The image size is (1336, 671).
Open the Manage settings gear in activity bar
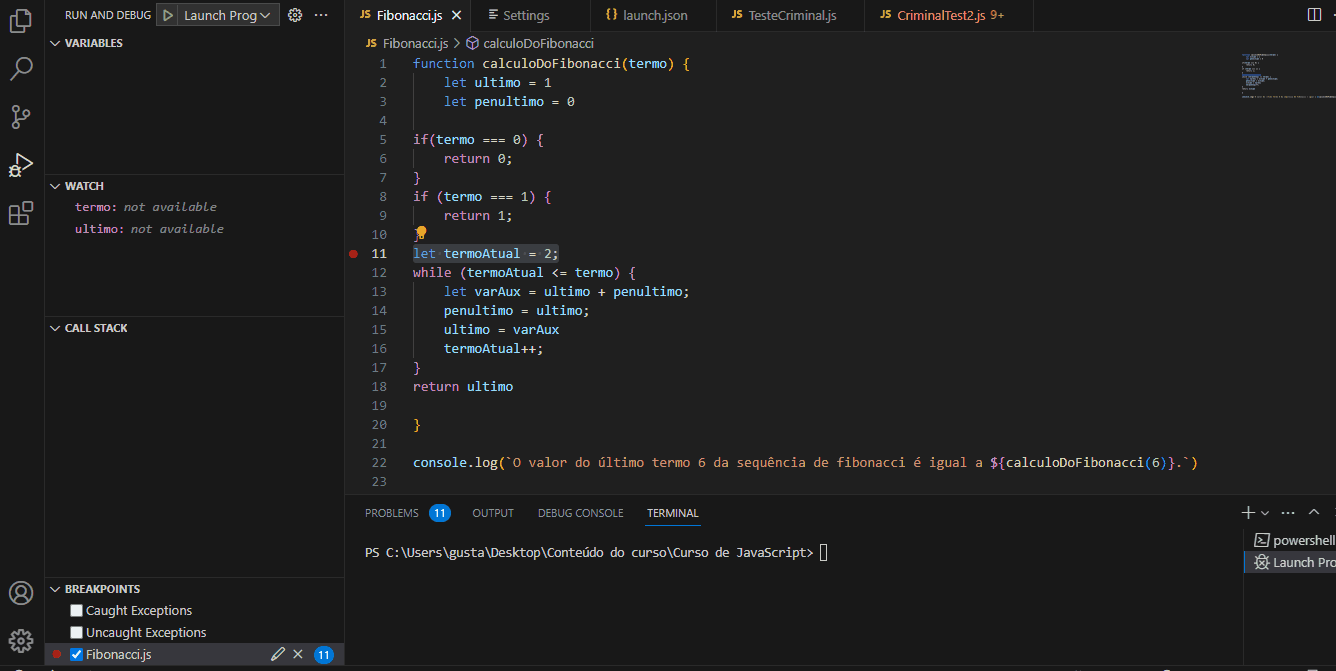click(20, 640)
